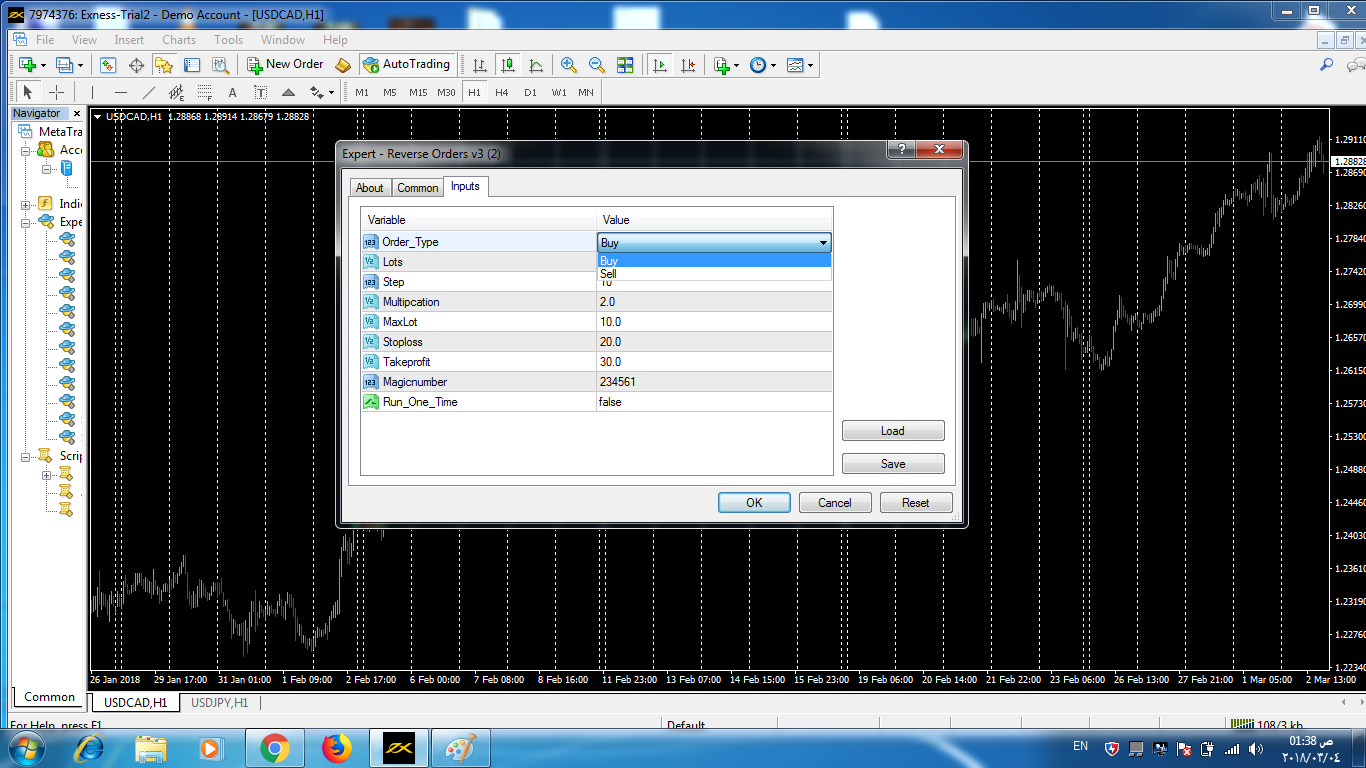
Task: Select the Trendline drawing tool
Action: [x=149, y=92]
